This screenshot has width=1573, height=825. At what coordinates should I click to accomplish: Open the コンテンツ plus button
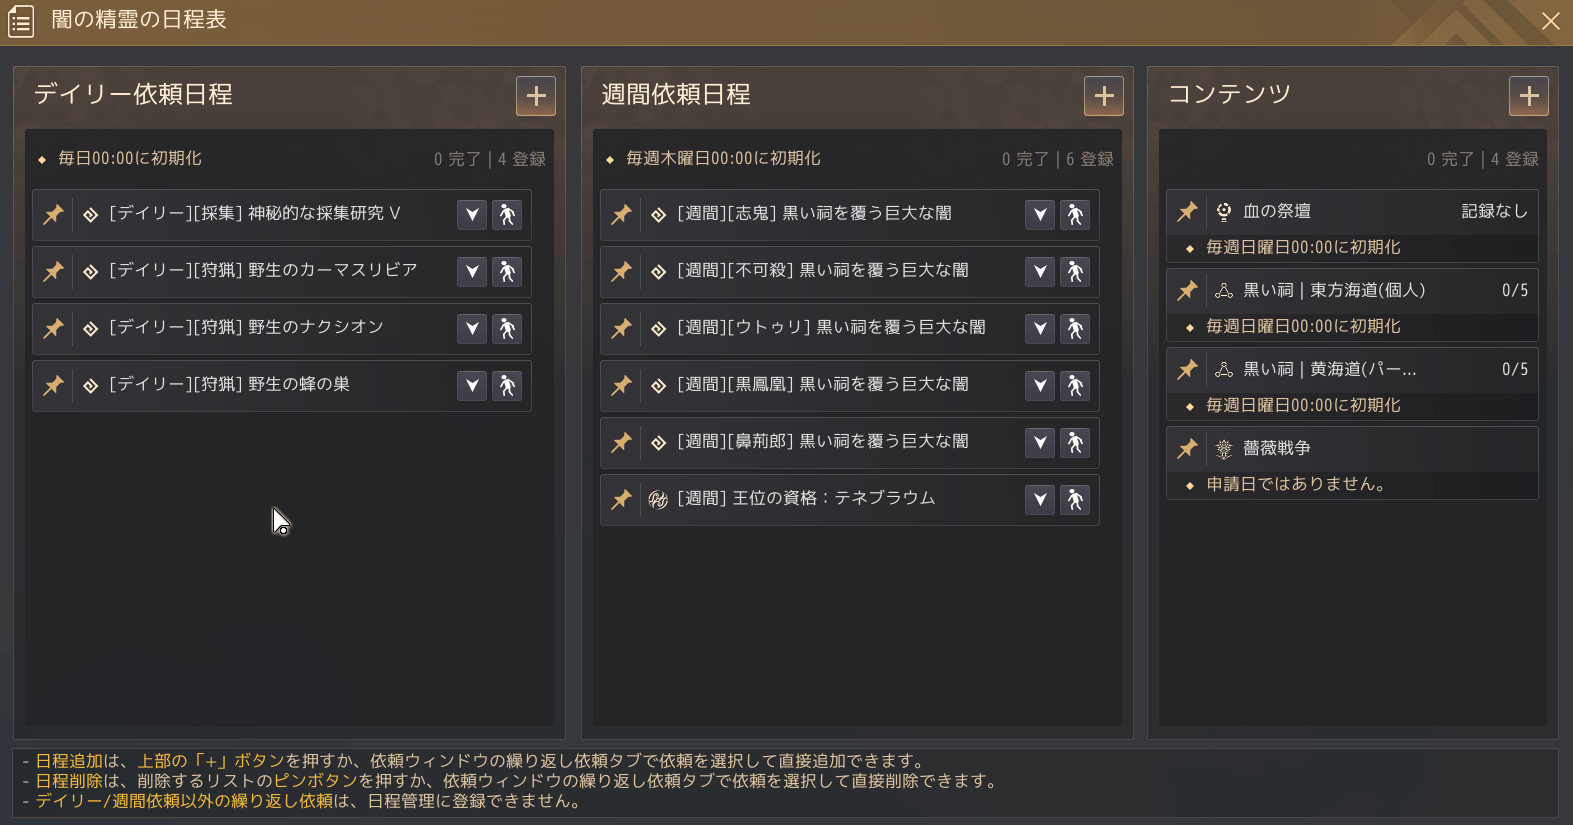pos(1529,96)
